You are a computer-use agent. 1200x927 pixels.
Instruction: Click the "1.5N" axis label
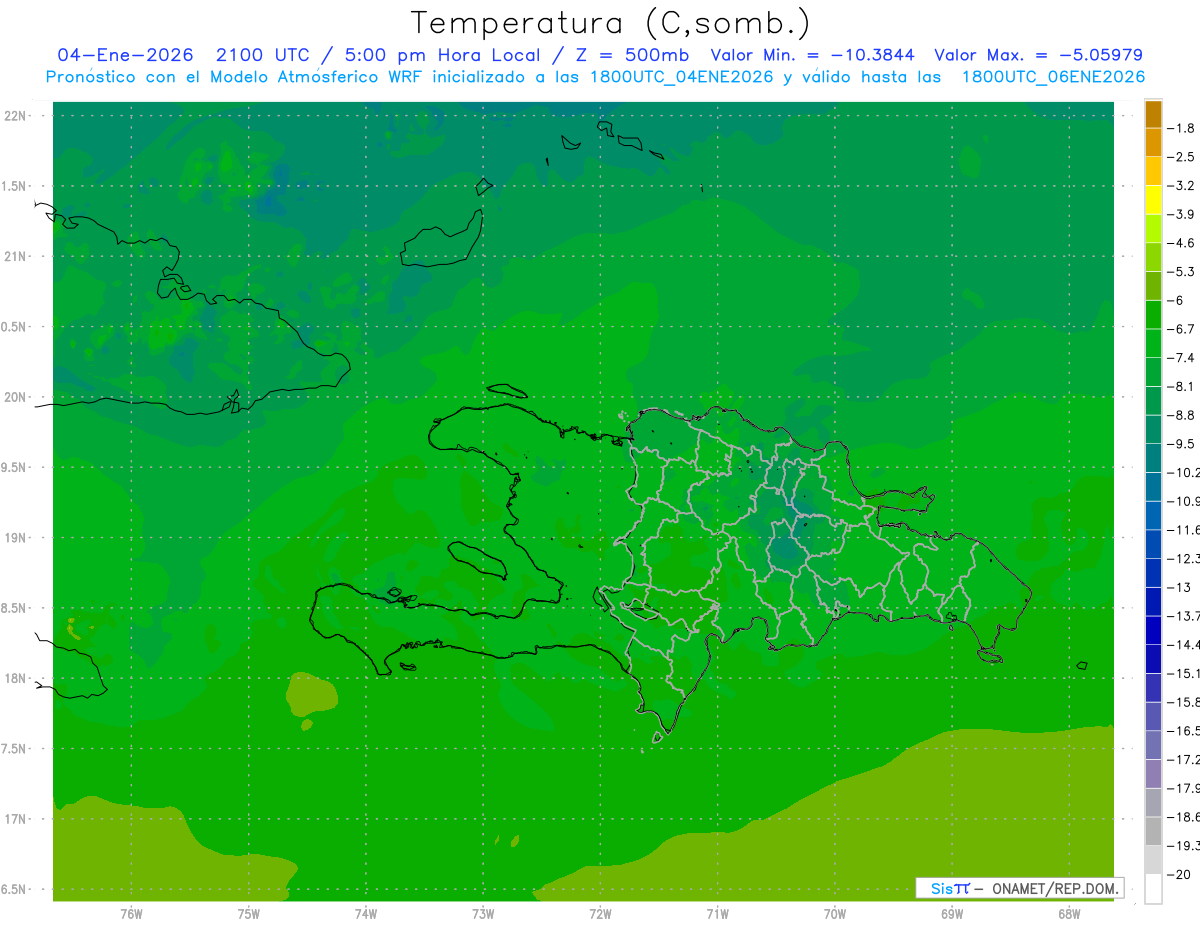tap(15, 186)
